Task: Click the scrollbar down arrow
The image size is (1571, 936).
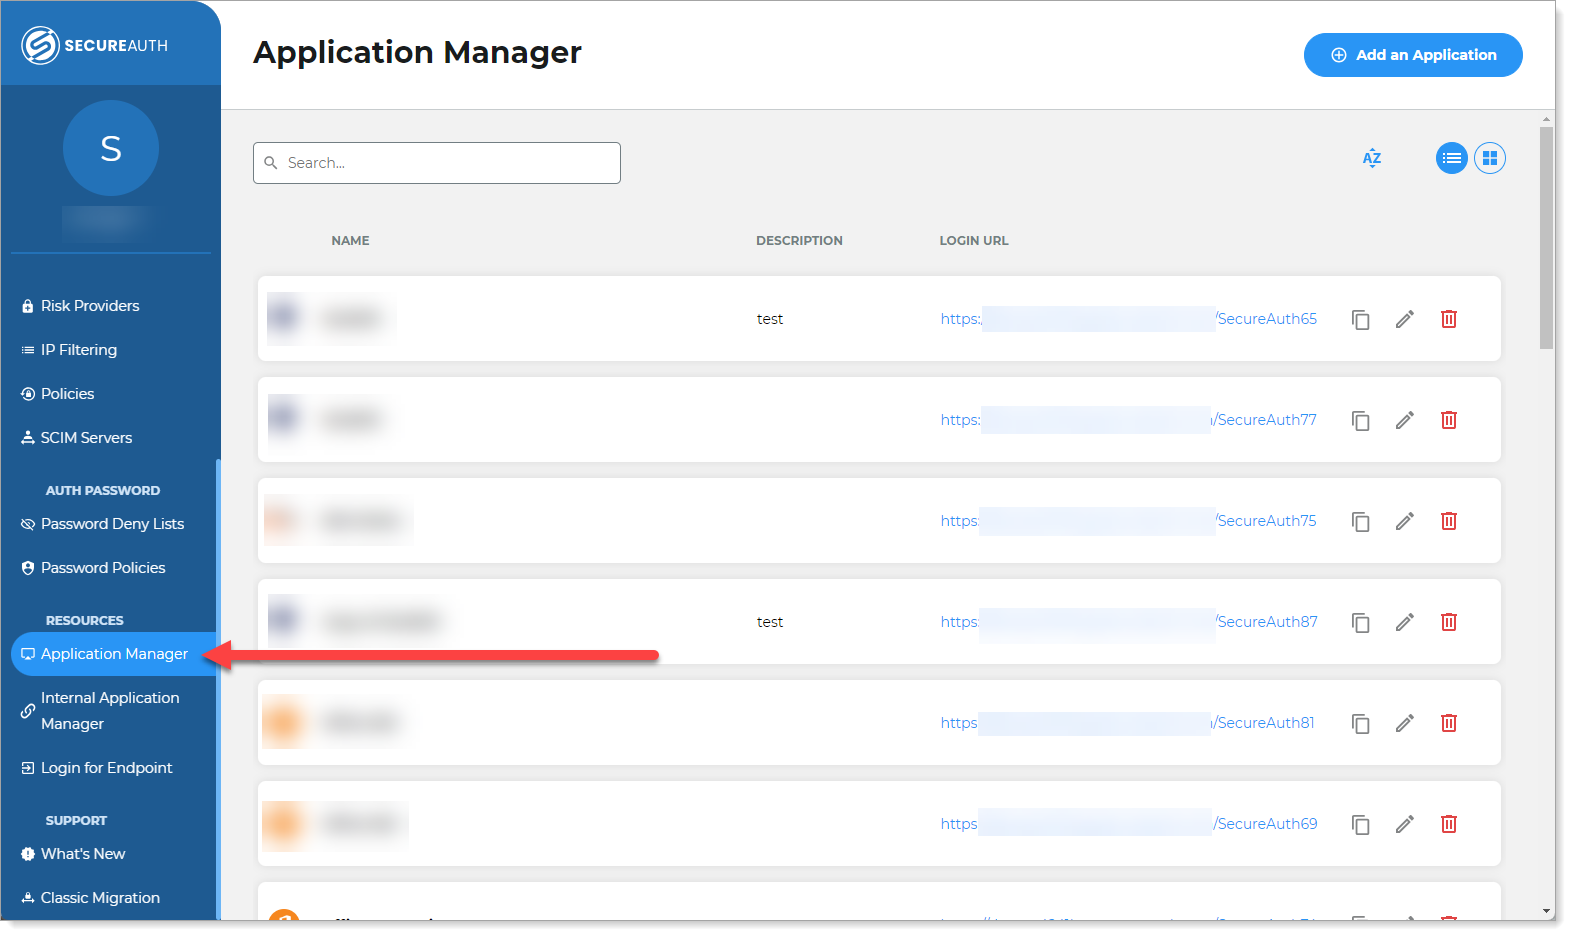Action: click(x=1547, y=912)
